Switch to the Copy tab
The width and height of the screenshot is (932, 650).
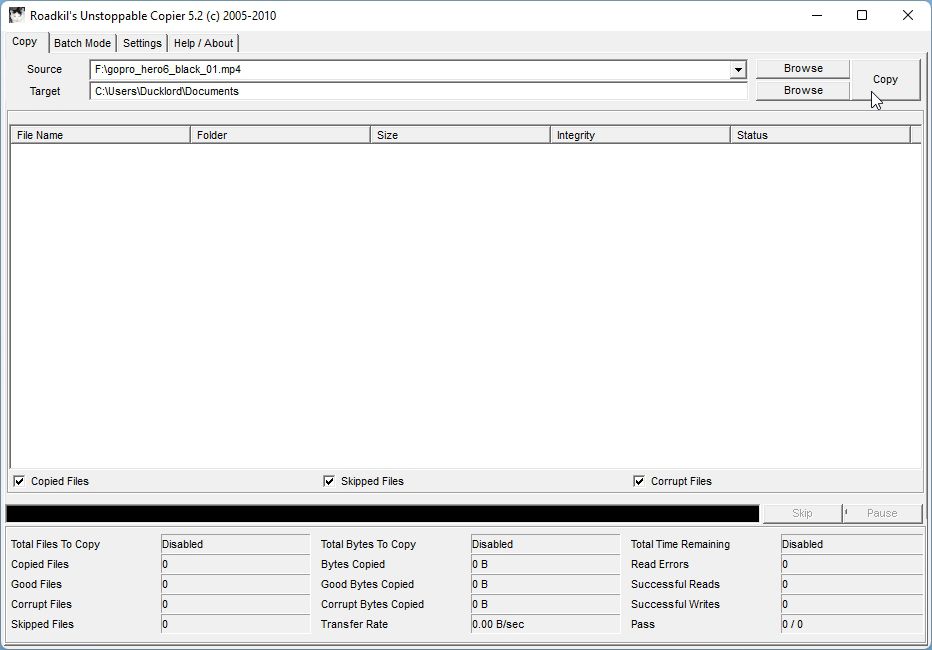click(24, 42)
